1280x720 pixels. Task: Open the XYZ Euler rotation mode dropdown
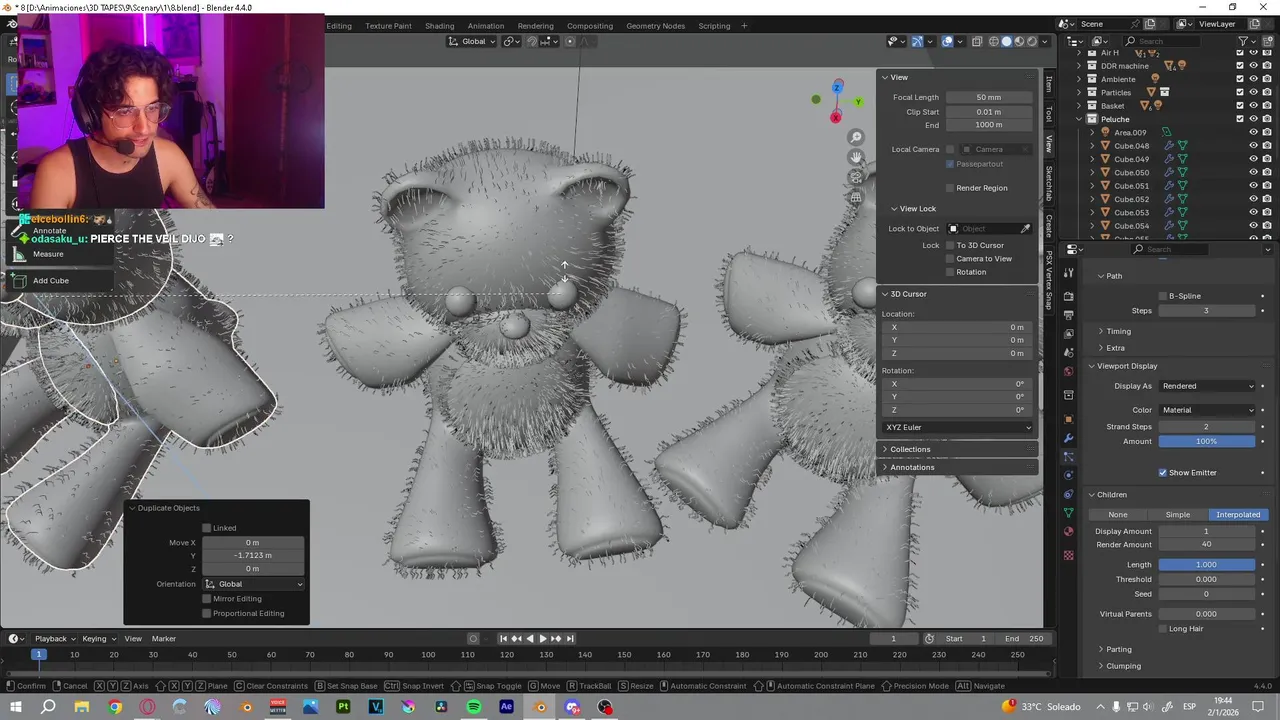(x=958, y=427)
